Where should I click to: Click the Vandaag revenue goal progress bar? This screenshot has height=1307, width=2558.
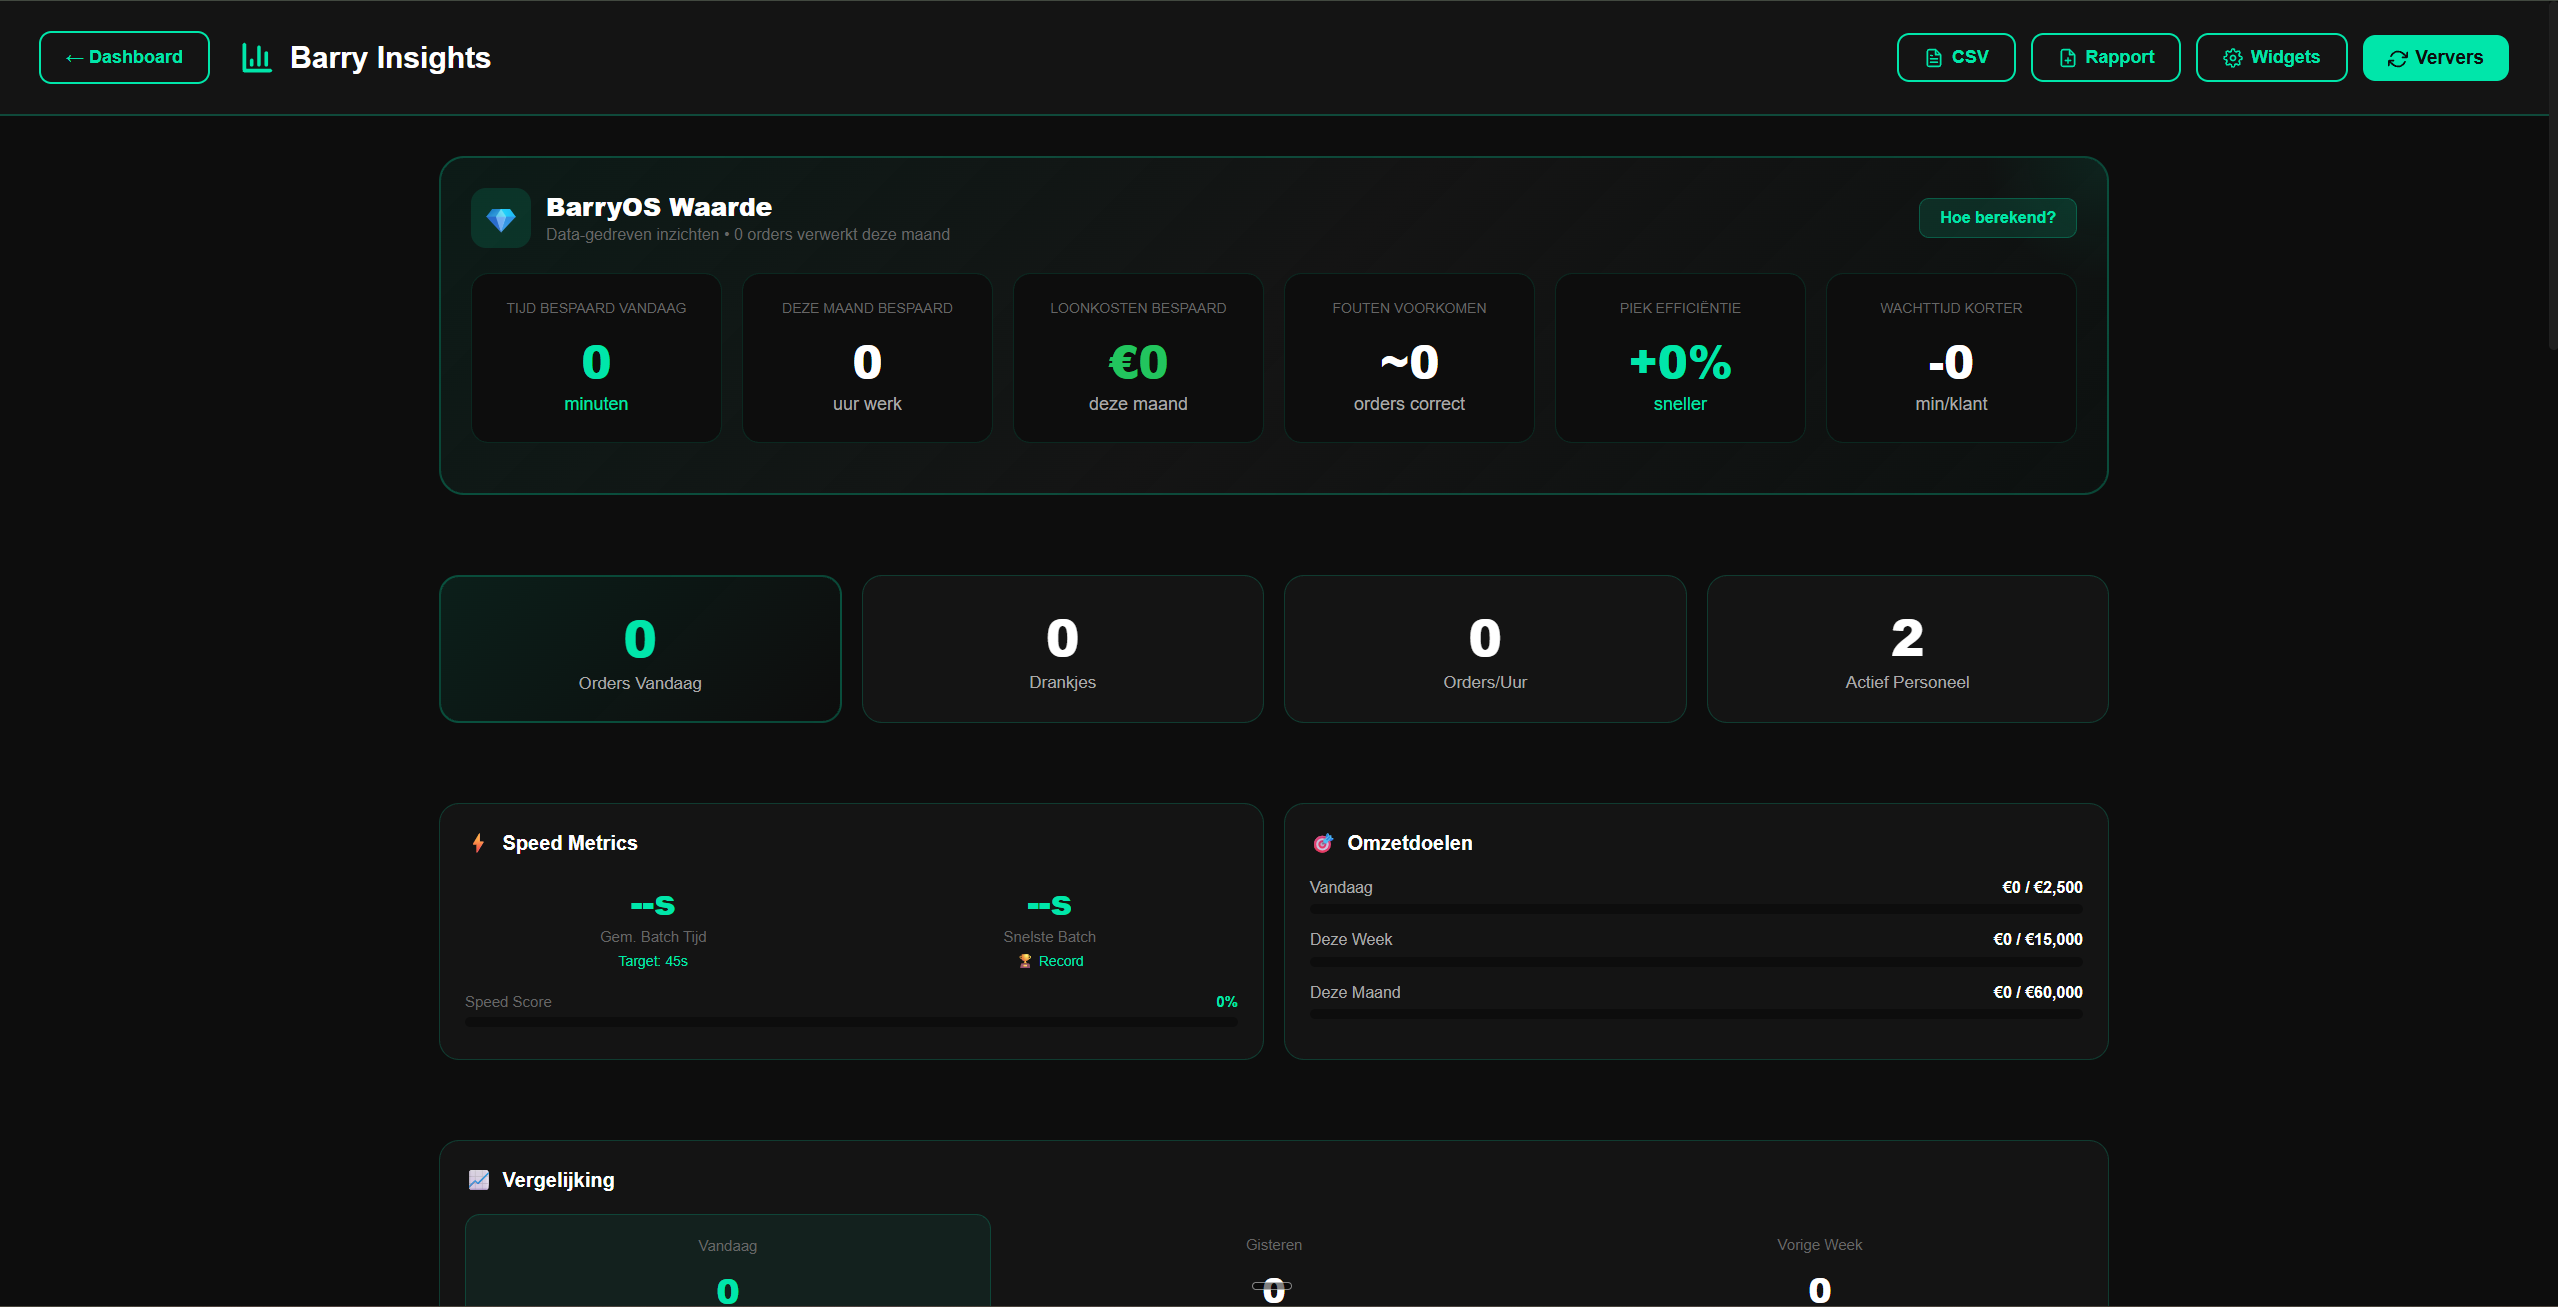(x=1695, y=909)
